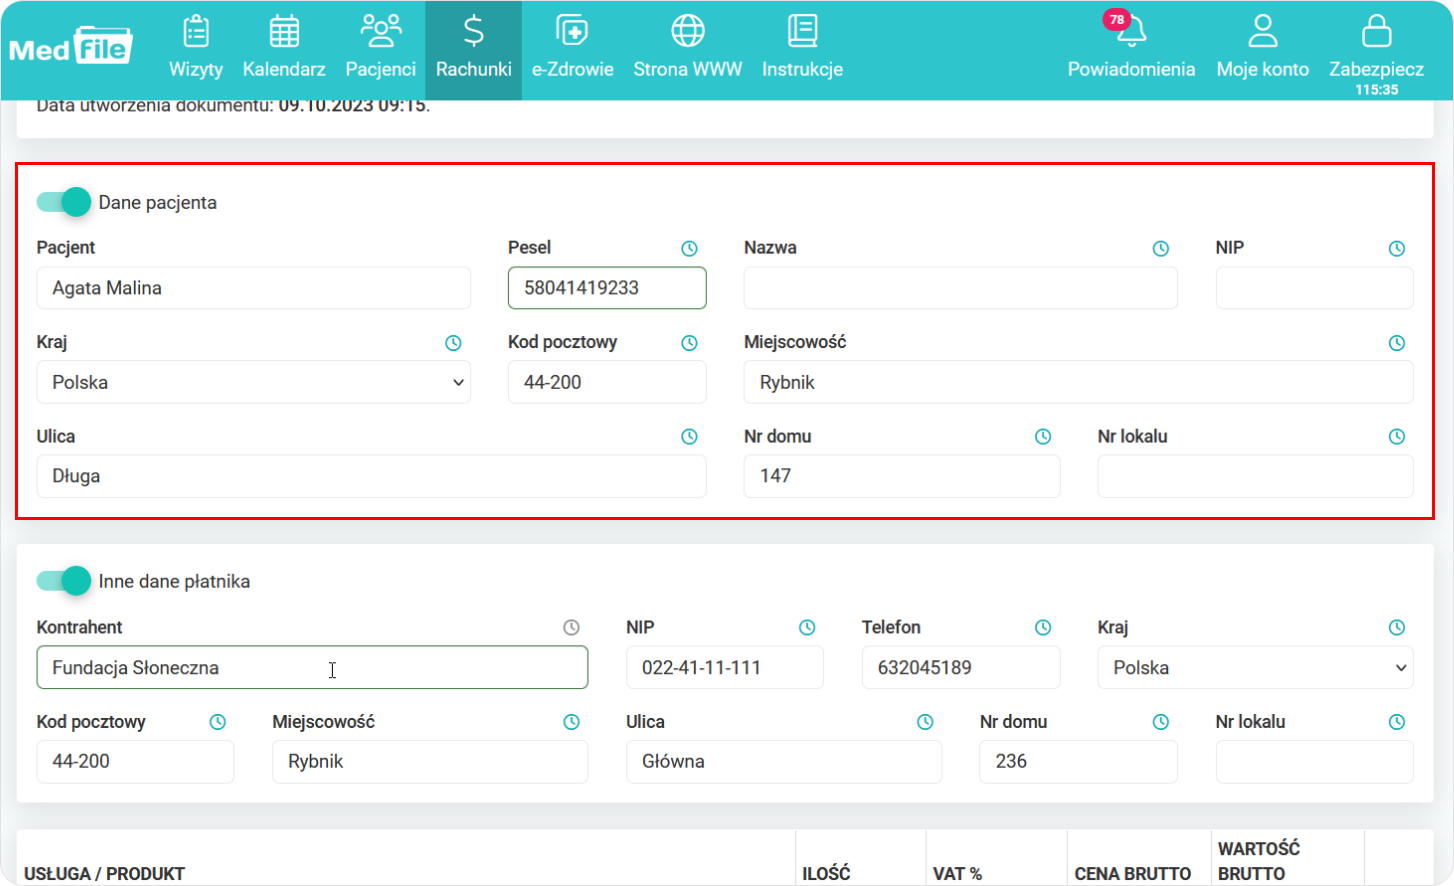Image resolution: width=1454 pixels, height=886 pixels.
Task: Select the Rachunki tab
Action: [x=473, y=48]
